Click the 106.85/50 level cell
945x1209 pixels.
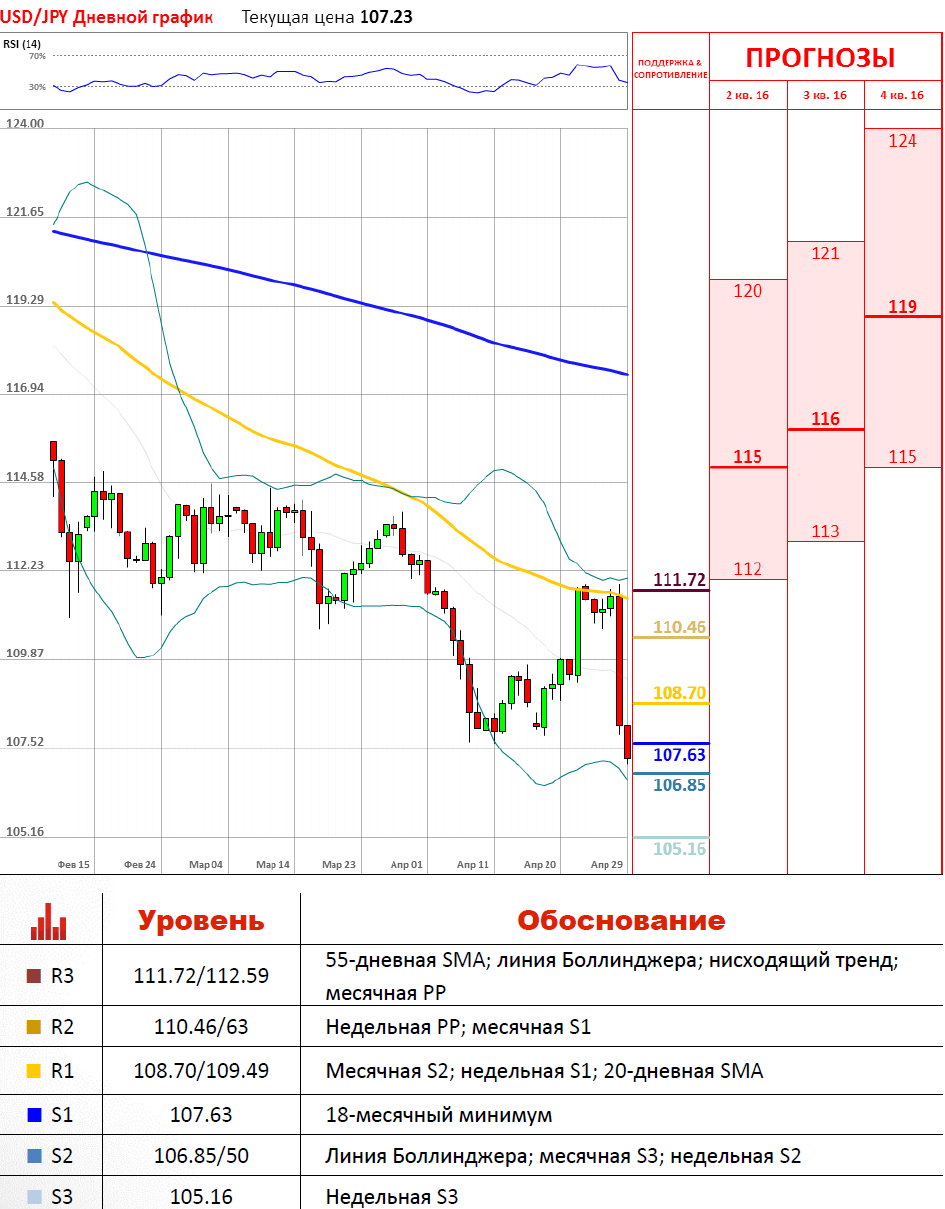201,1157
